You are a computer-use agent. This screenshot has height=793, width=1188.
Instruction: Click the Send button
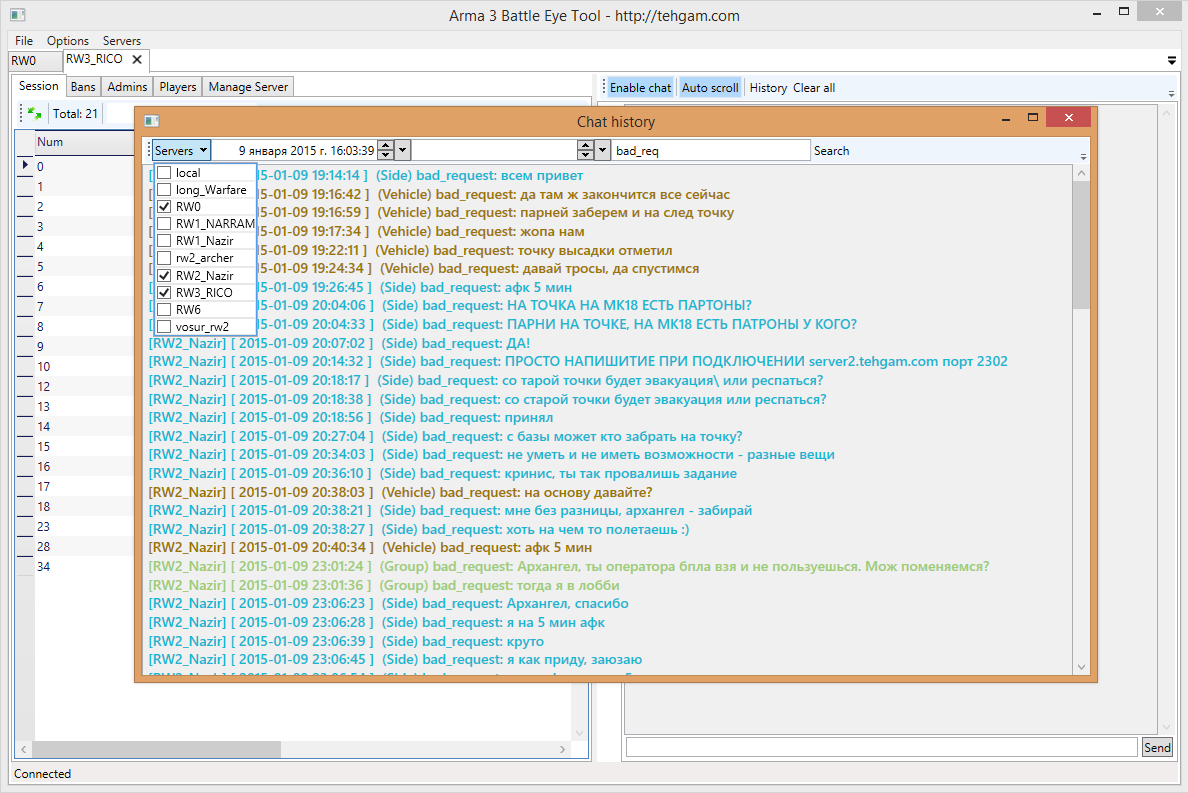(x=1157, y=748)
